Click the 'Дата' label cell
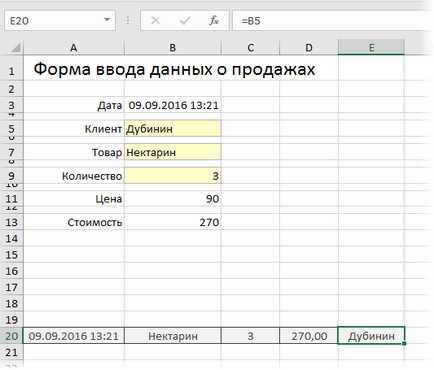Screen dimensions: 434x370 [74, 105]
